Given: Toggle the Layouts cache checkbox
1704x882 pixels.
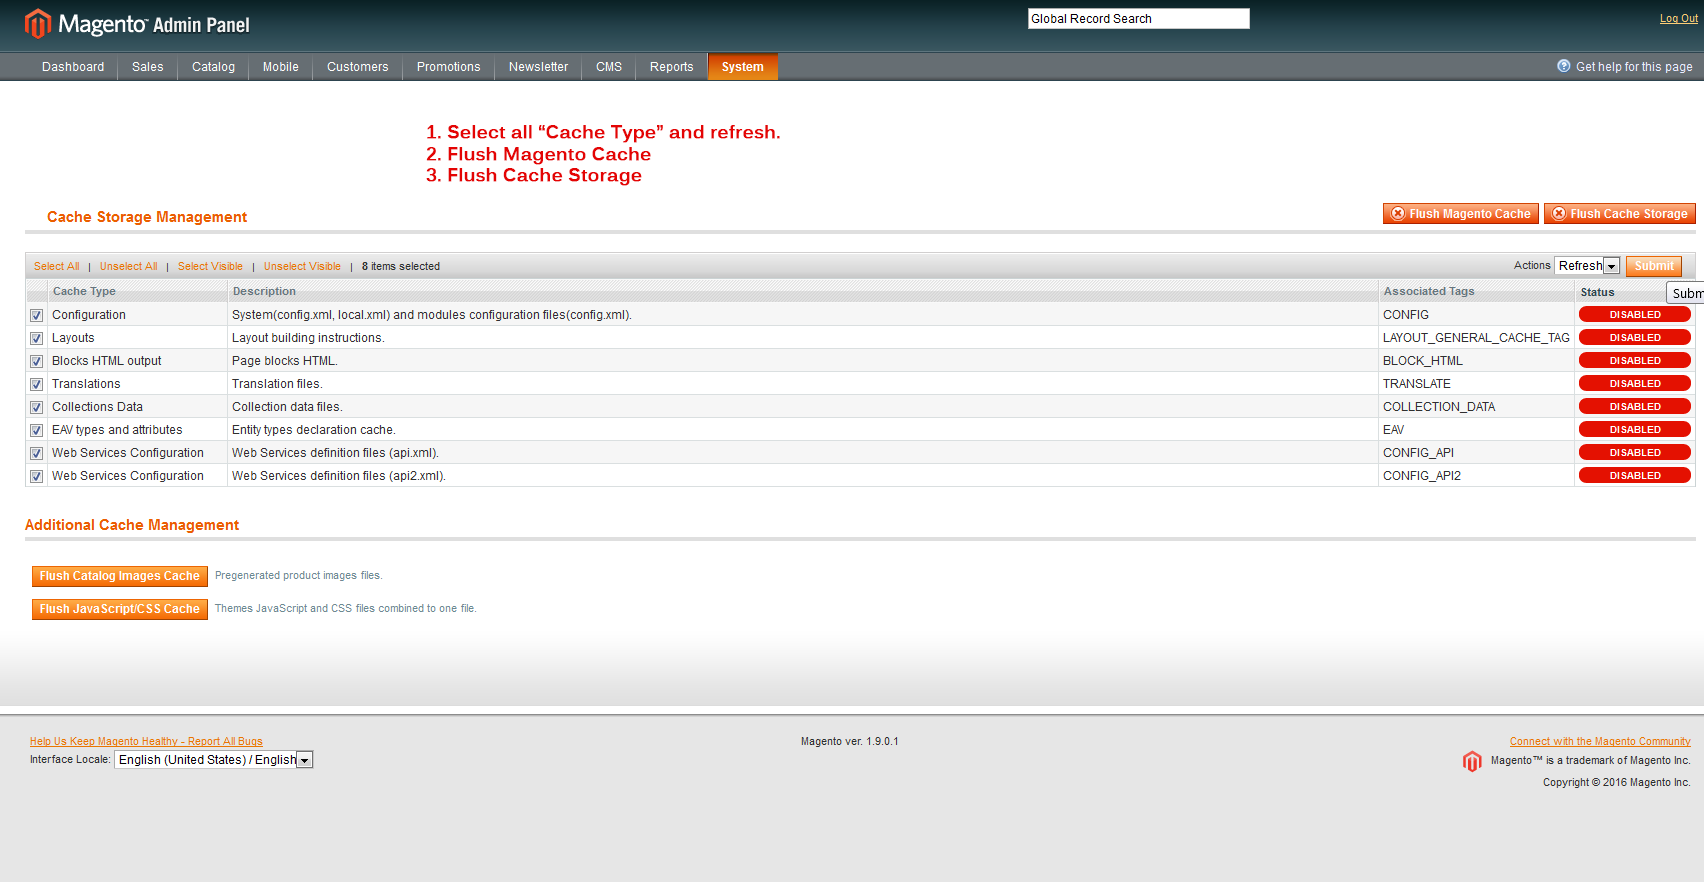Looking at the screenshot, I should (36, 338).
